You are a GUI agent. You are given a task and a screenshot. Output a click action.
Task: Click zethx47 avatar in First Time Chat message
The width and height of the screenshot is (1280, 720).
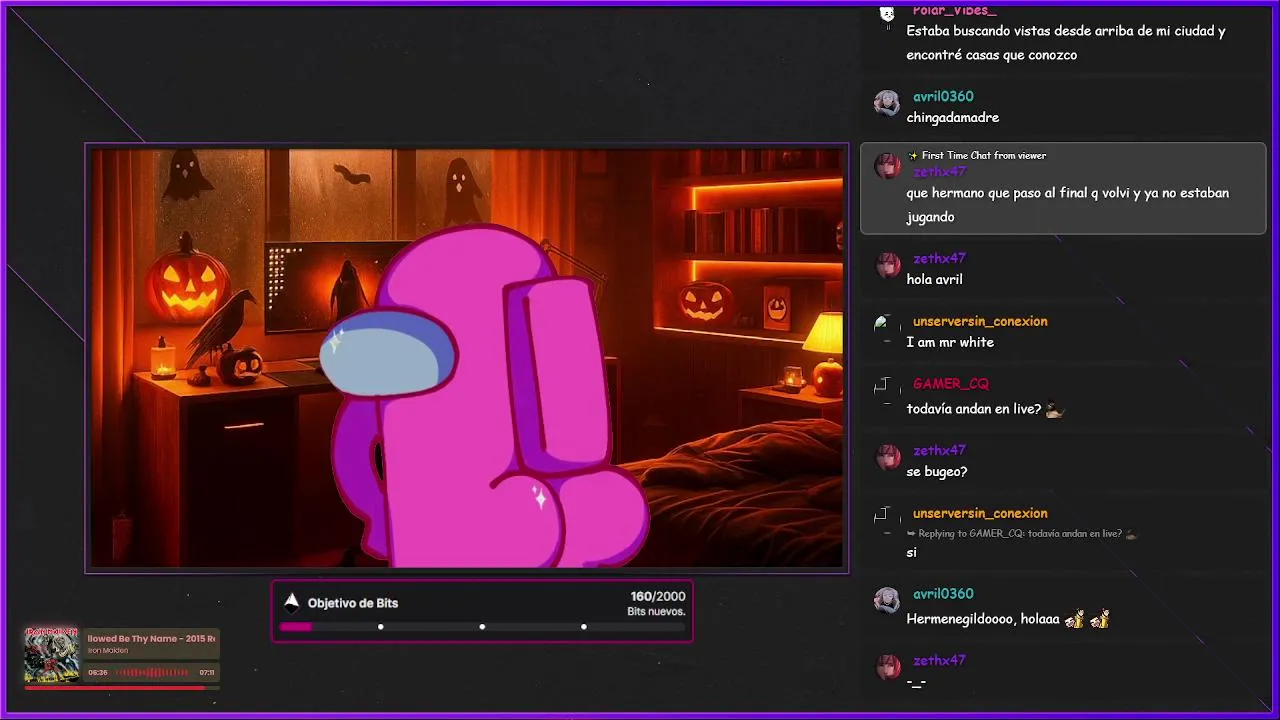tap(887, 166)
